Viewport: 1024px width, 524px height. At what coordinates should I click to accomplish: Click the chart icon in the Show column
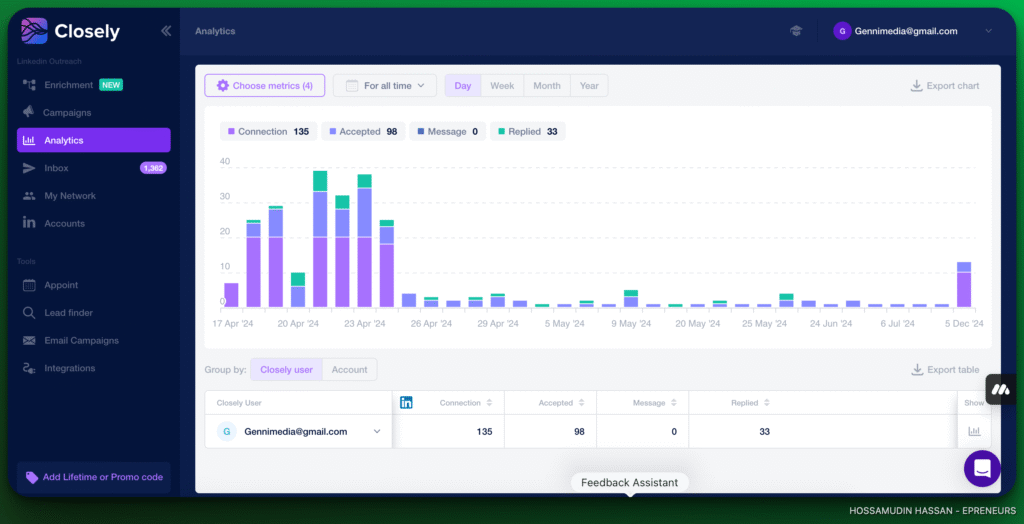974,432
